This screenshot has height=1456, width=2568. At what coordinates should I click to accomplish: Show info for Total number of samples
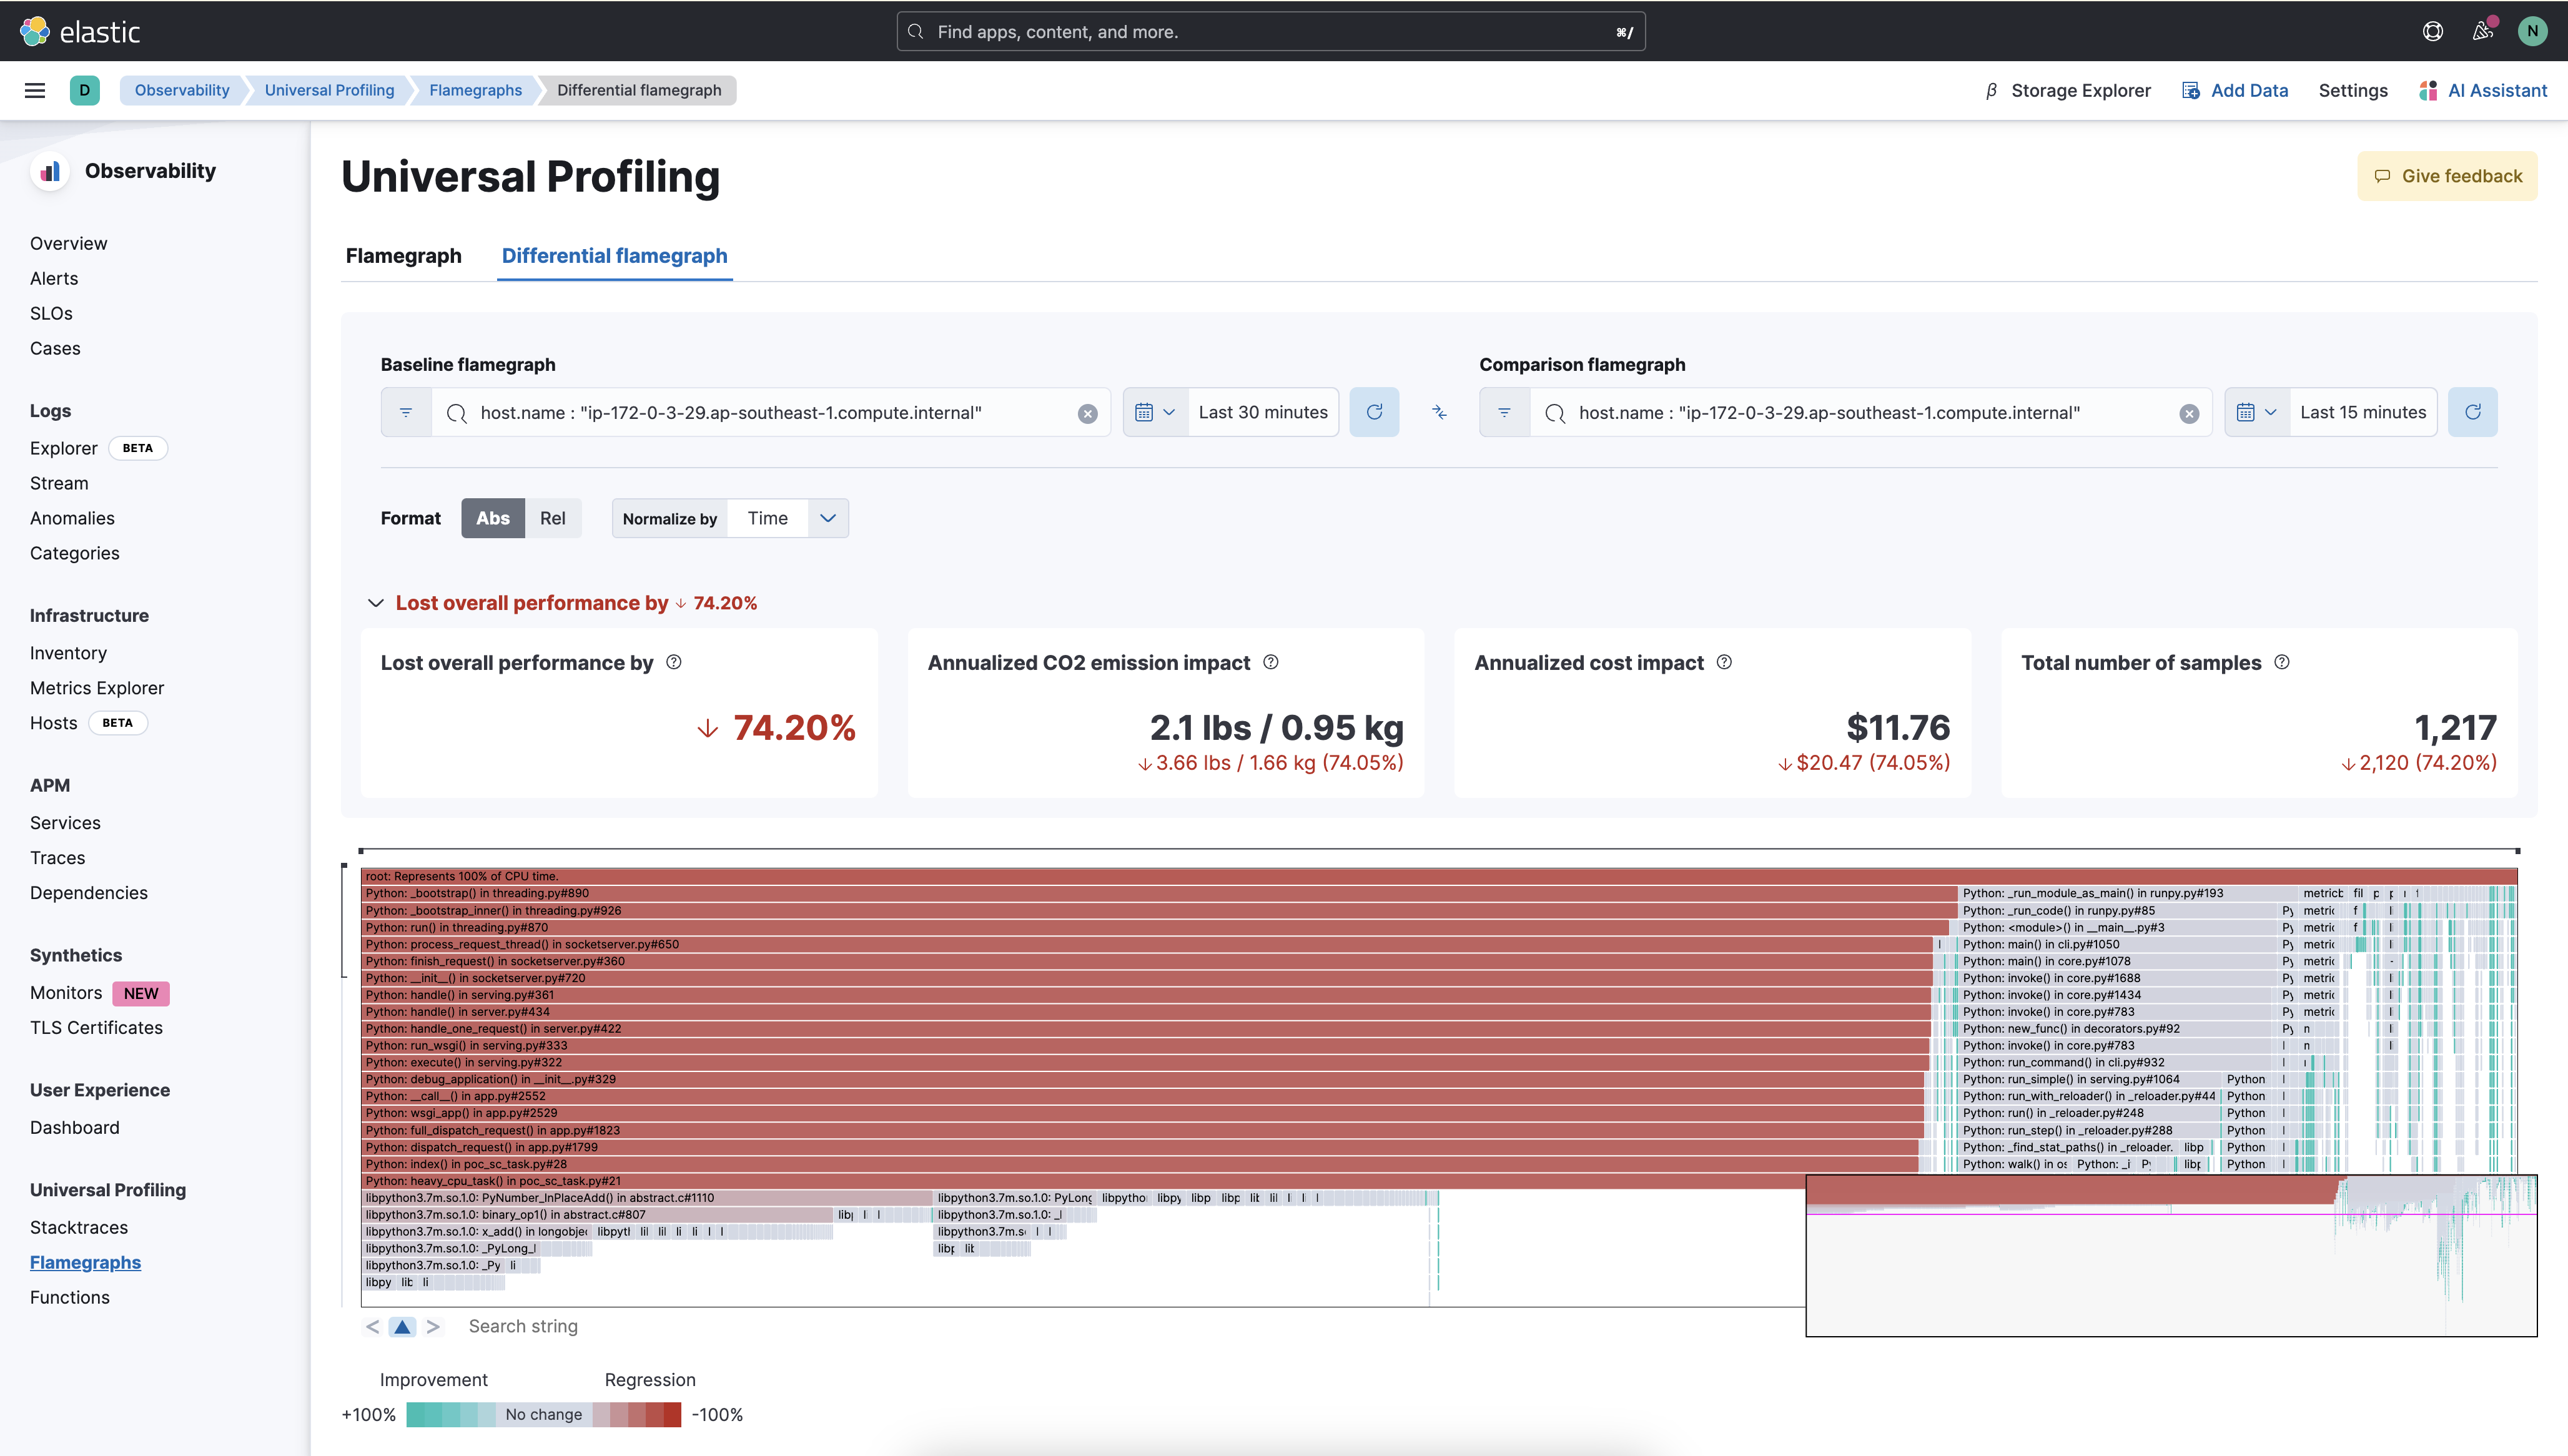[x=2282, y=662]
